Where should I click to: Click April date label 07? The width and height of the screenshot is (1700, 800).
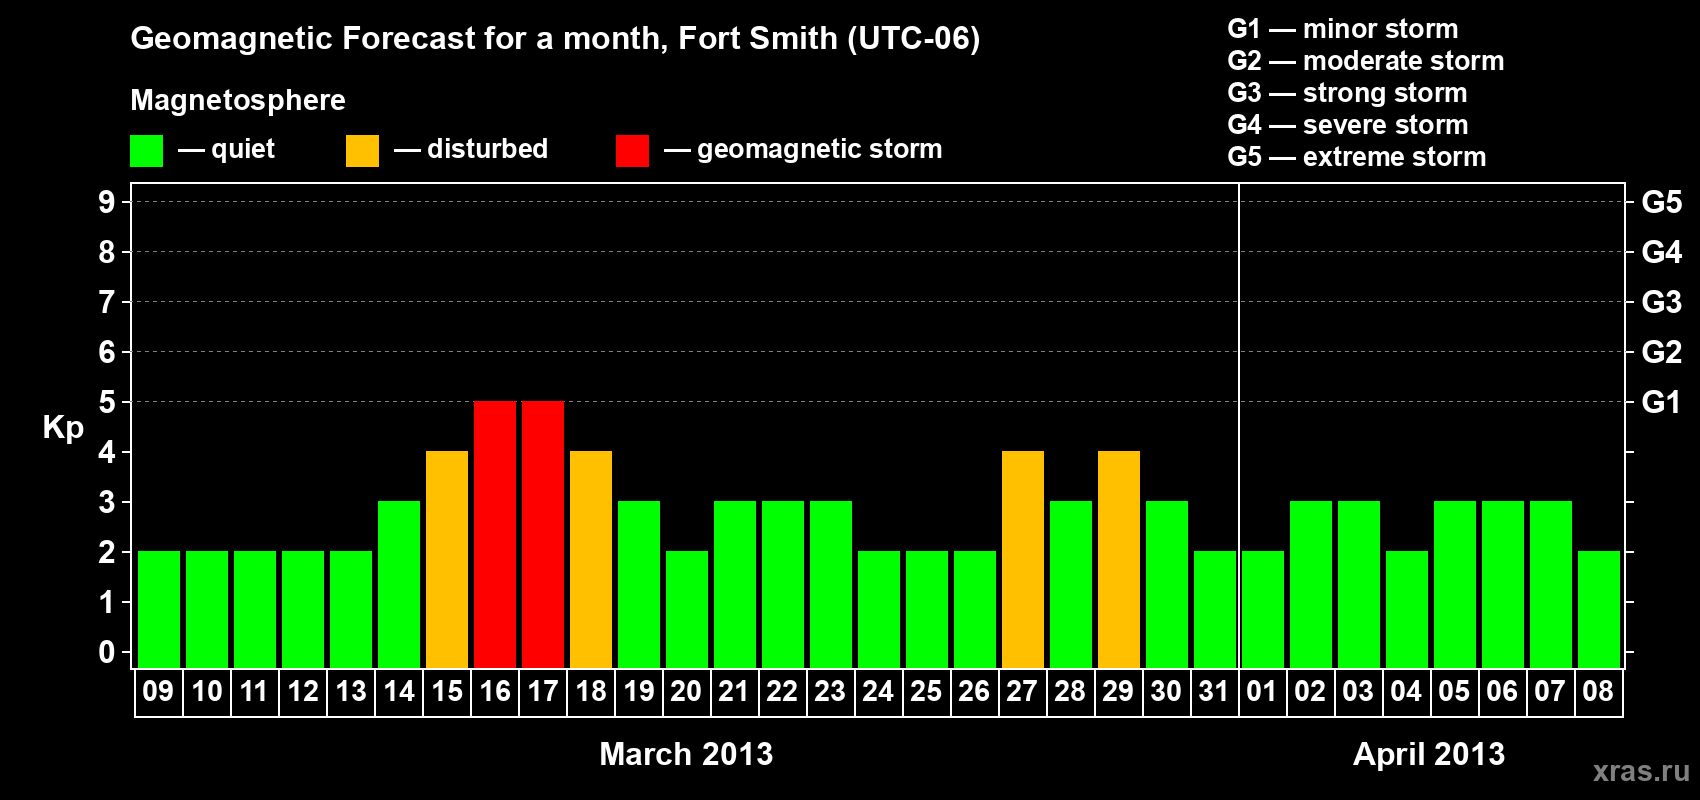1550,692
